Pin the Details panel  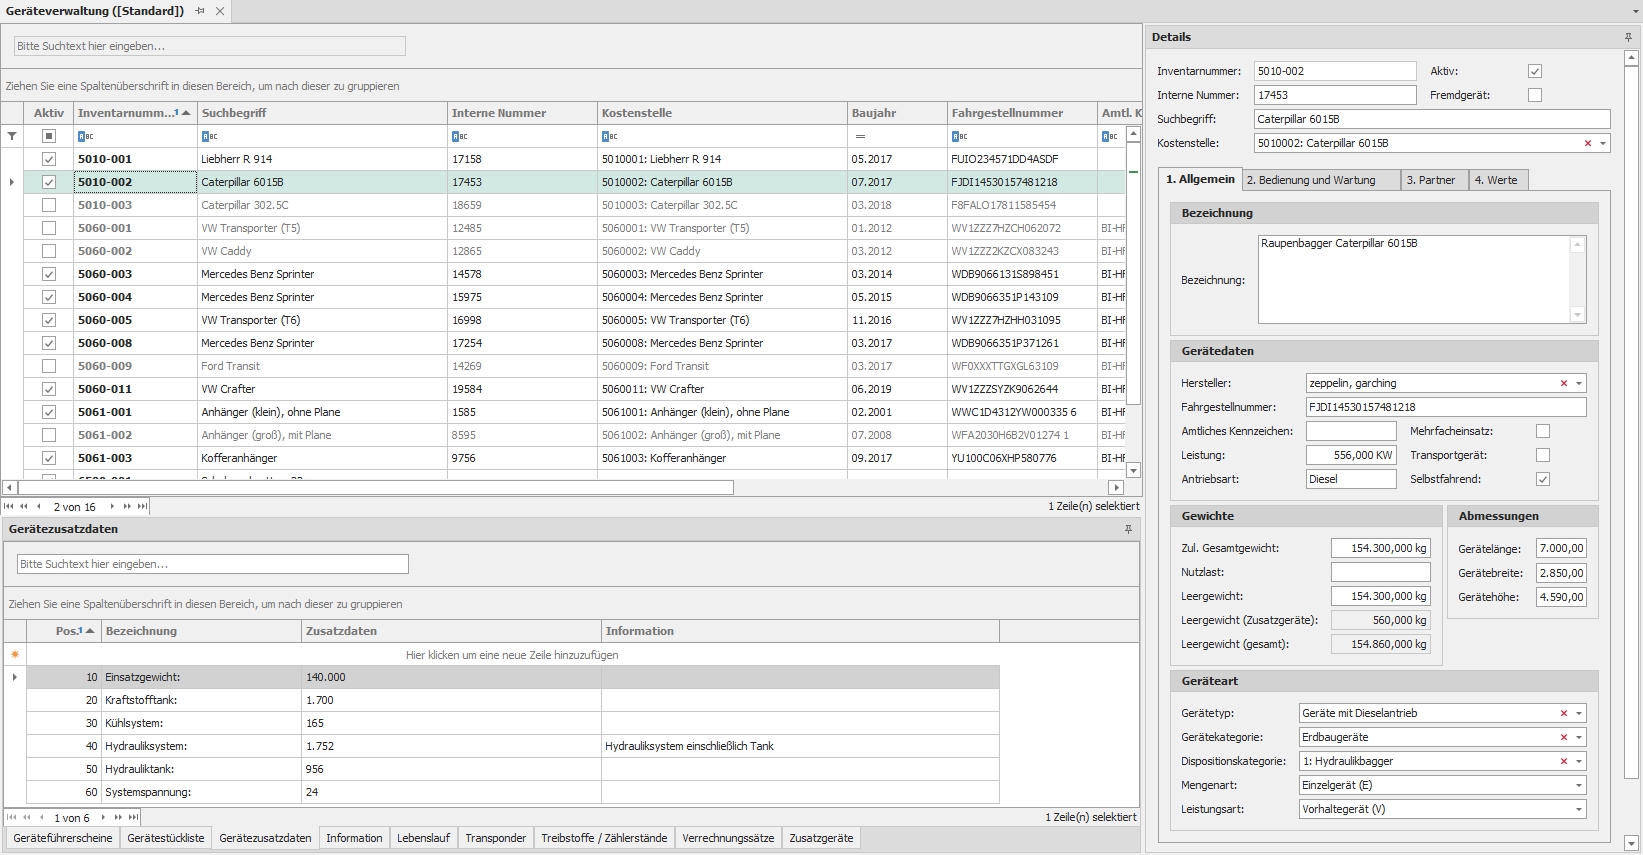pyautogui.click(x=1628, y=37)
